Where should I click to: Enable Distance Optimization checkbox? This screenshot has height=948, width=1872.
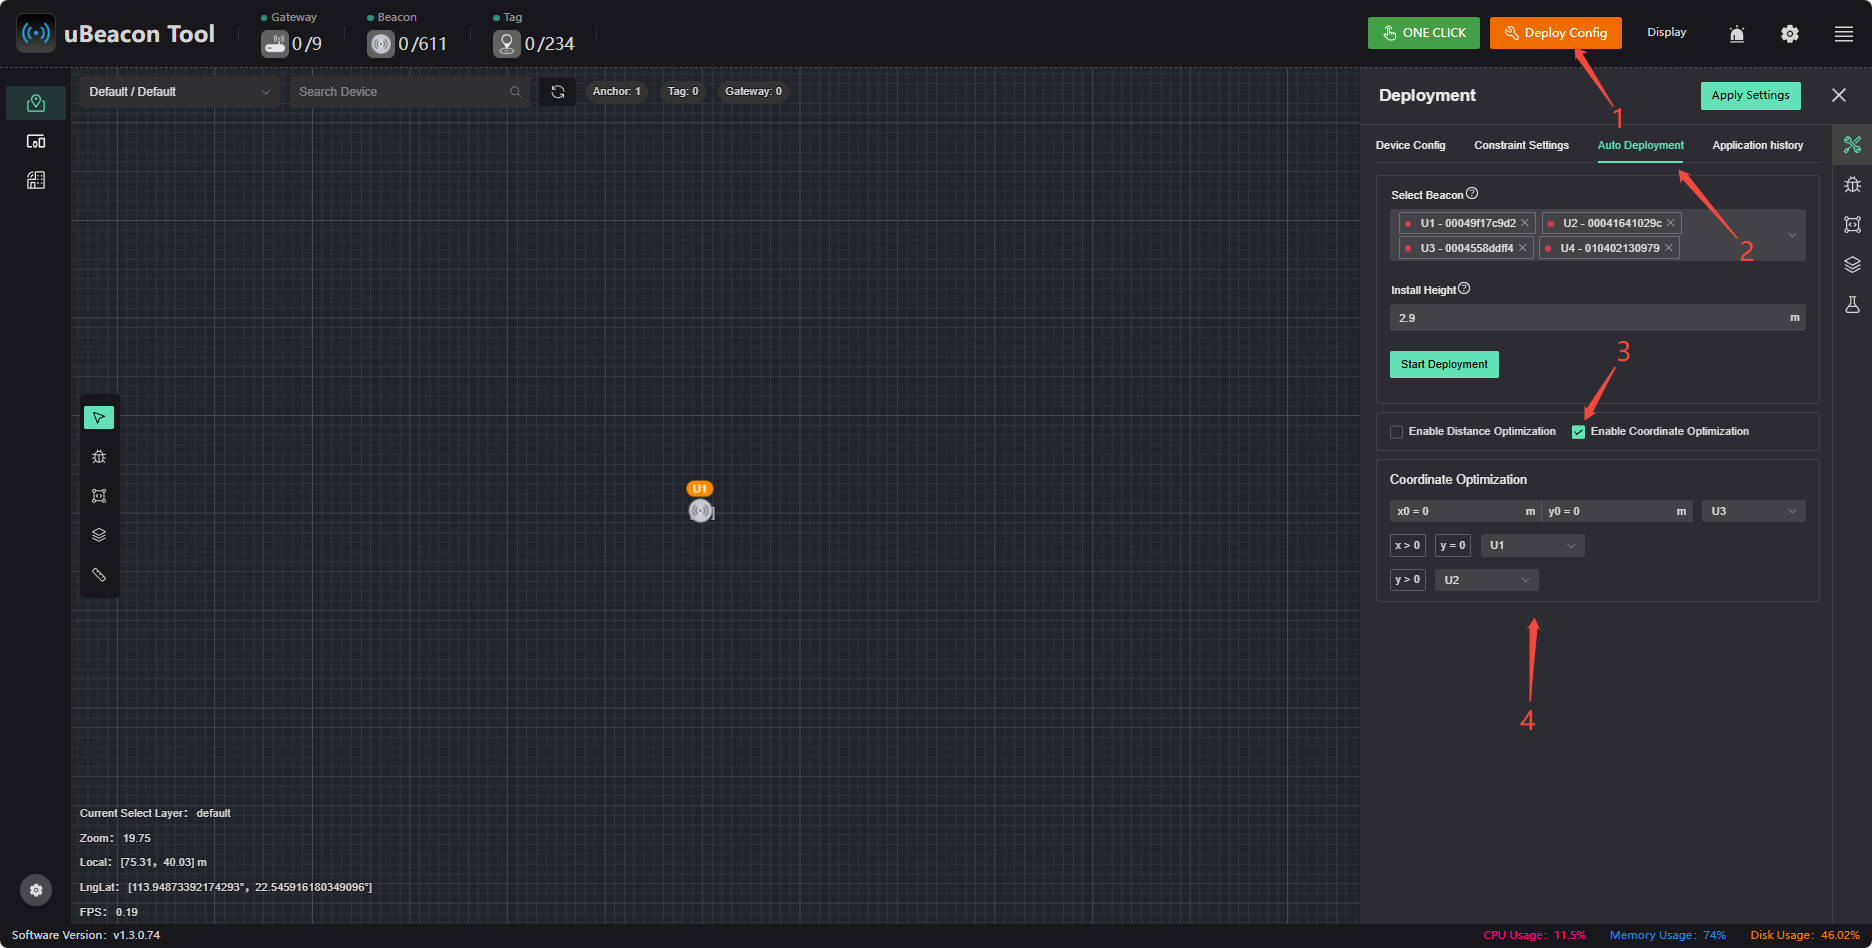(1396, 432)
